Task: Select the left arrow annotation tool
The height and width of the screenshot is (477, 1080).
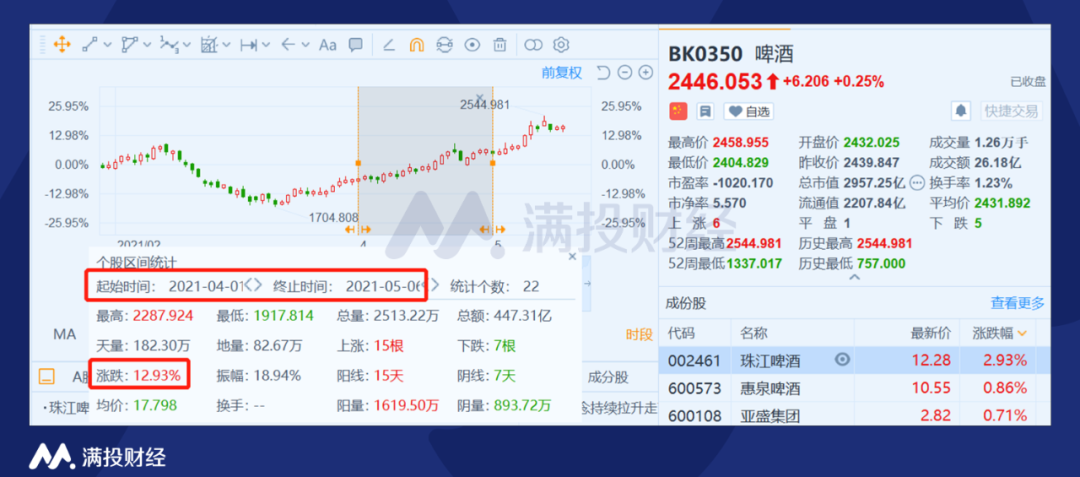Action: coord(288,45)
